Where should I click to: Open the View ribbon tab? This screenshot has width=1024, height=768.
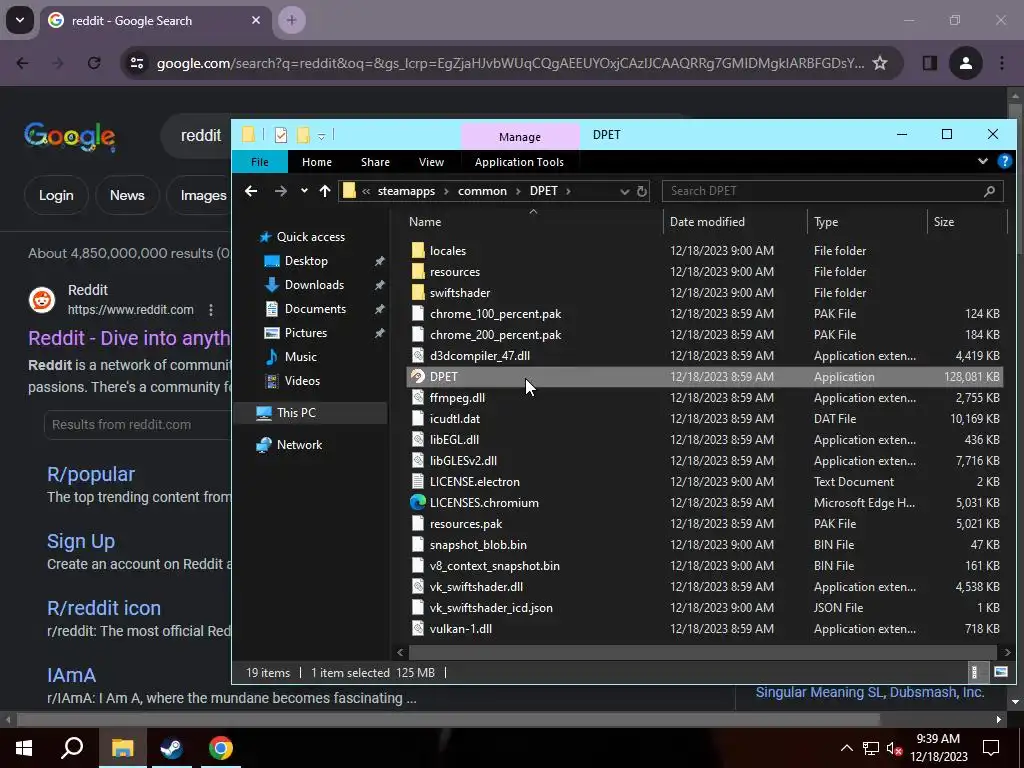[431, 162]
